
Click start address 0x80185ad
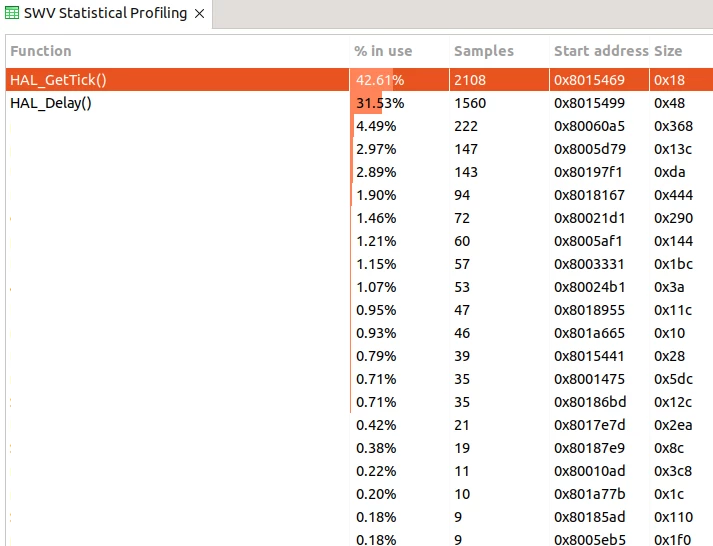tap(589, 517)
